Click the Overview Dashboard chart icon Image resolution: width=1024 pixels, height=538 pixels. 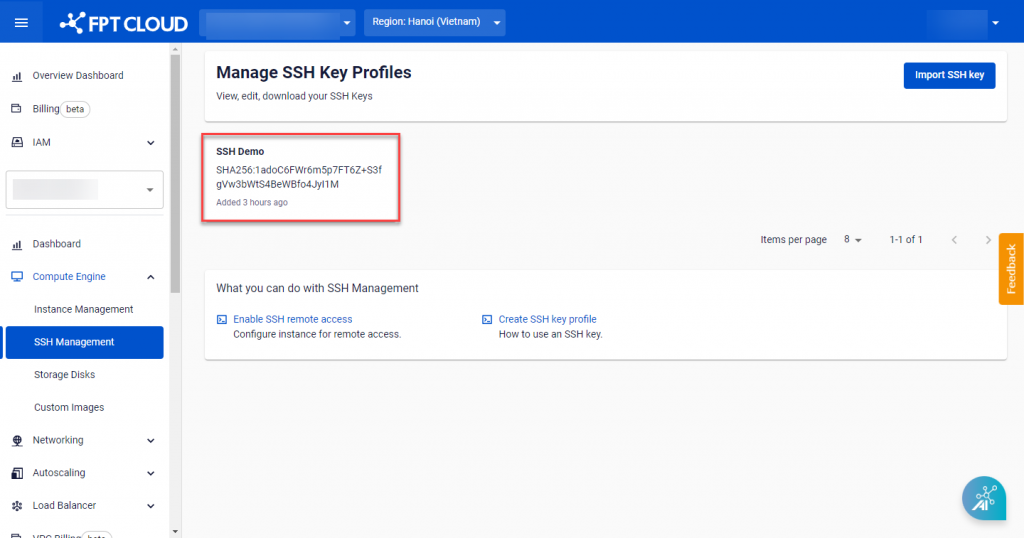pos(17,76)
